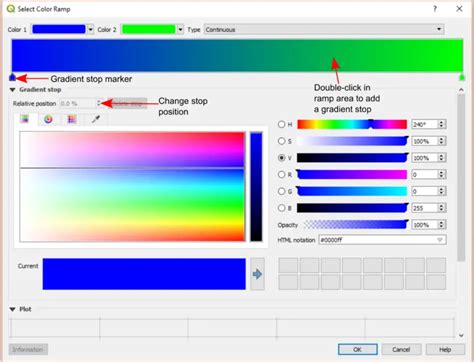474x362 pixels.
Task: Click the help question mark icon
Action: [435, 9]
